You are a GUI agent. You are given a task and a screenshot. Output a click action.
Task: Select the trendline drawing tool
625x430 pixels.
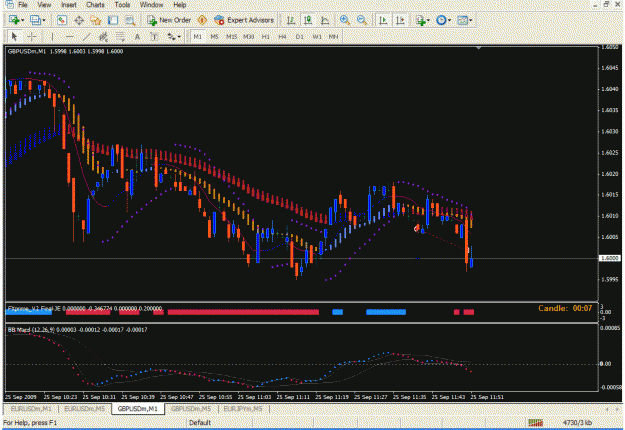pyautogui.click(x=86, y=37)
